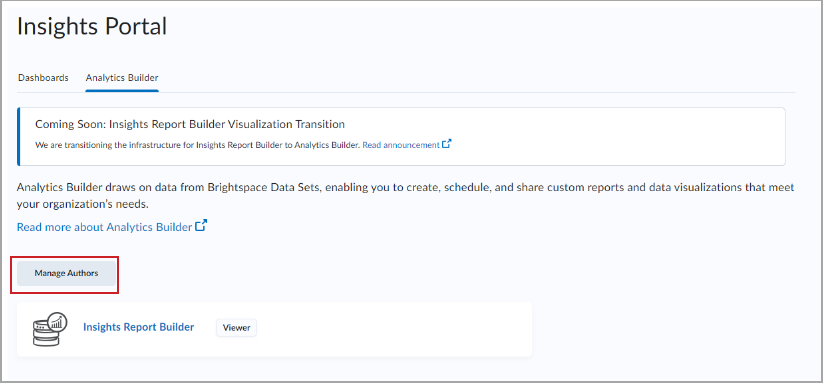Screen dimensions: 825x383
Task: Click external-link icon after Read more about Analytics Builder
Action: coord(201,226)
